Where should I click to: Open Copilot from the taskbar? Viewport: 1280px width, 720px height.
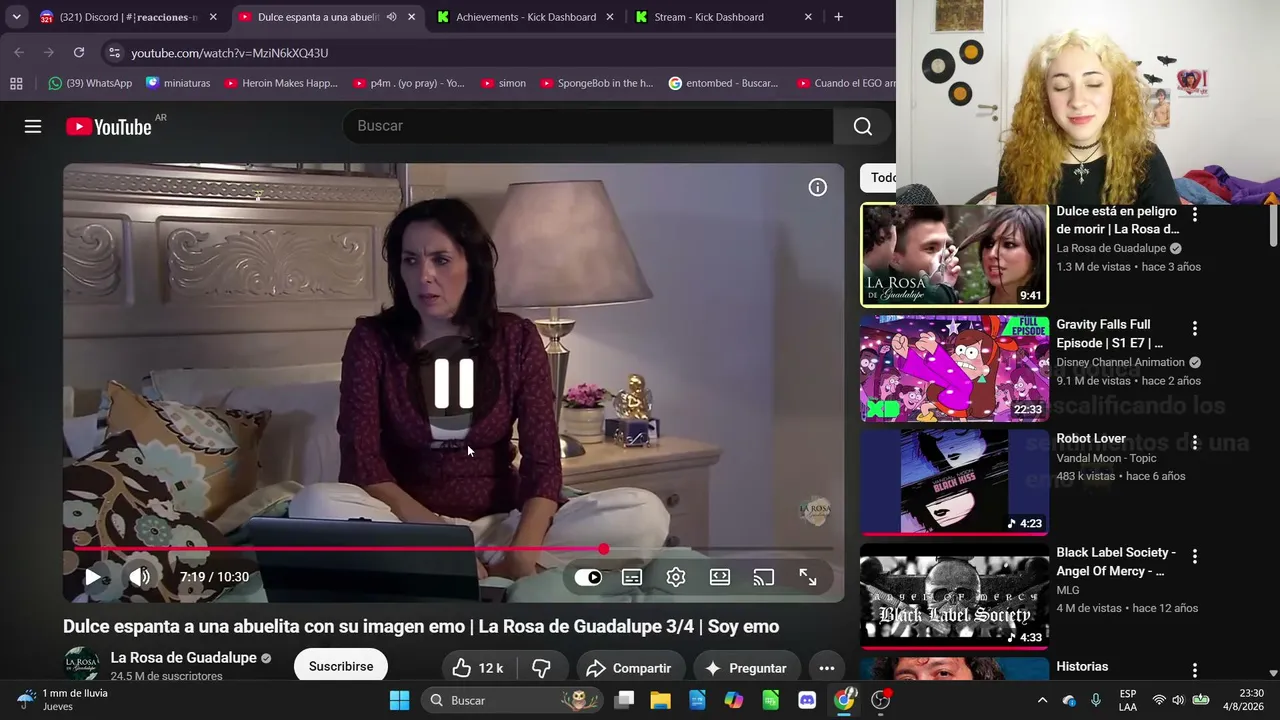tap(734, 700)
